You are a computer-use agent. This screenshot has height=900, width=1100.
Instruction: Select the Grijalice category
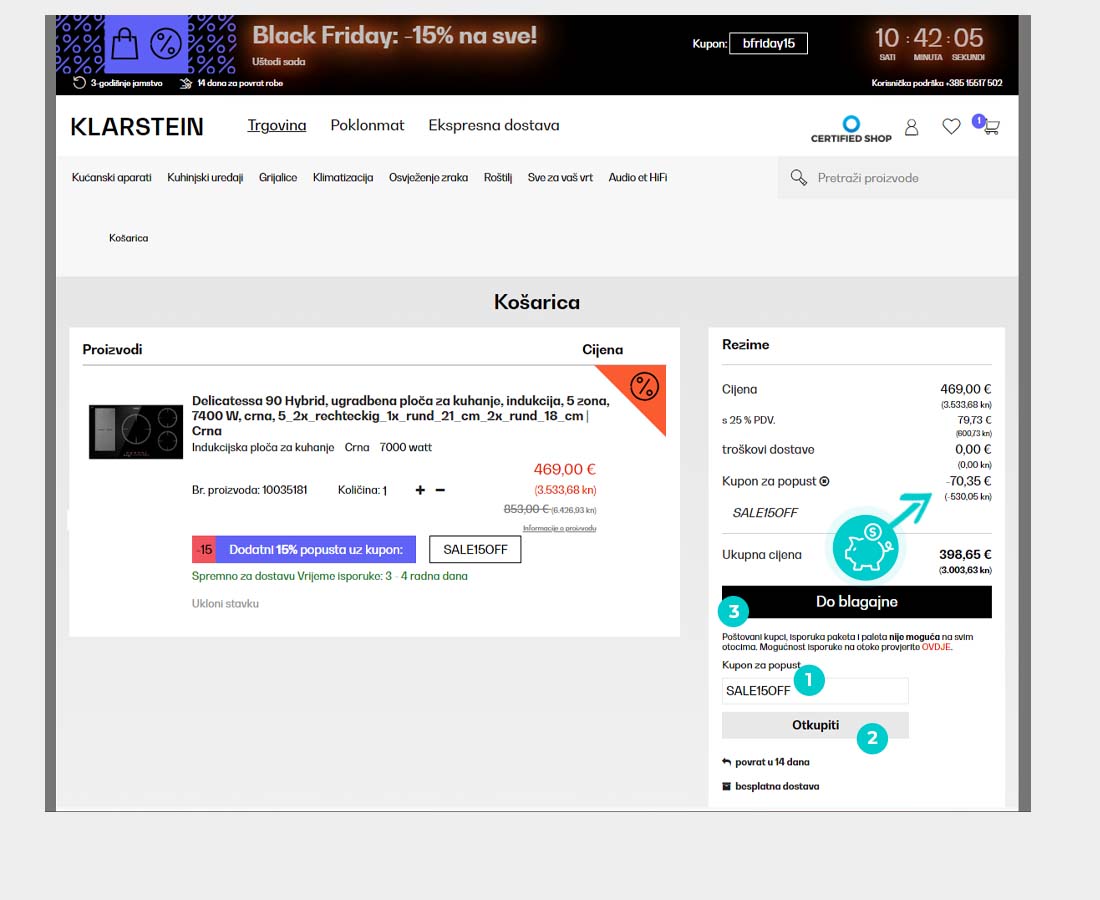(278, 177)
